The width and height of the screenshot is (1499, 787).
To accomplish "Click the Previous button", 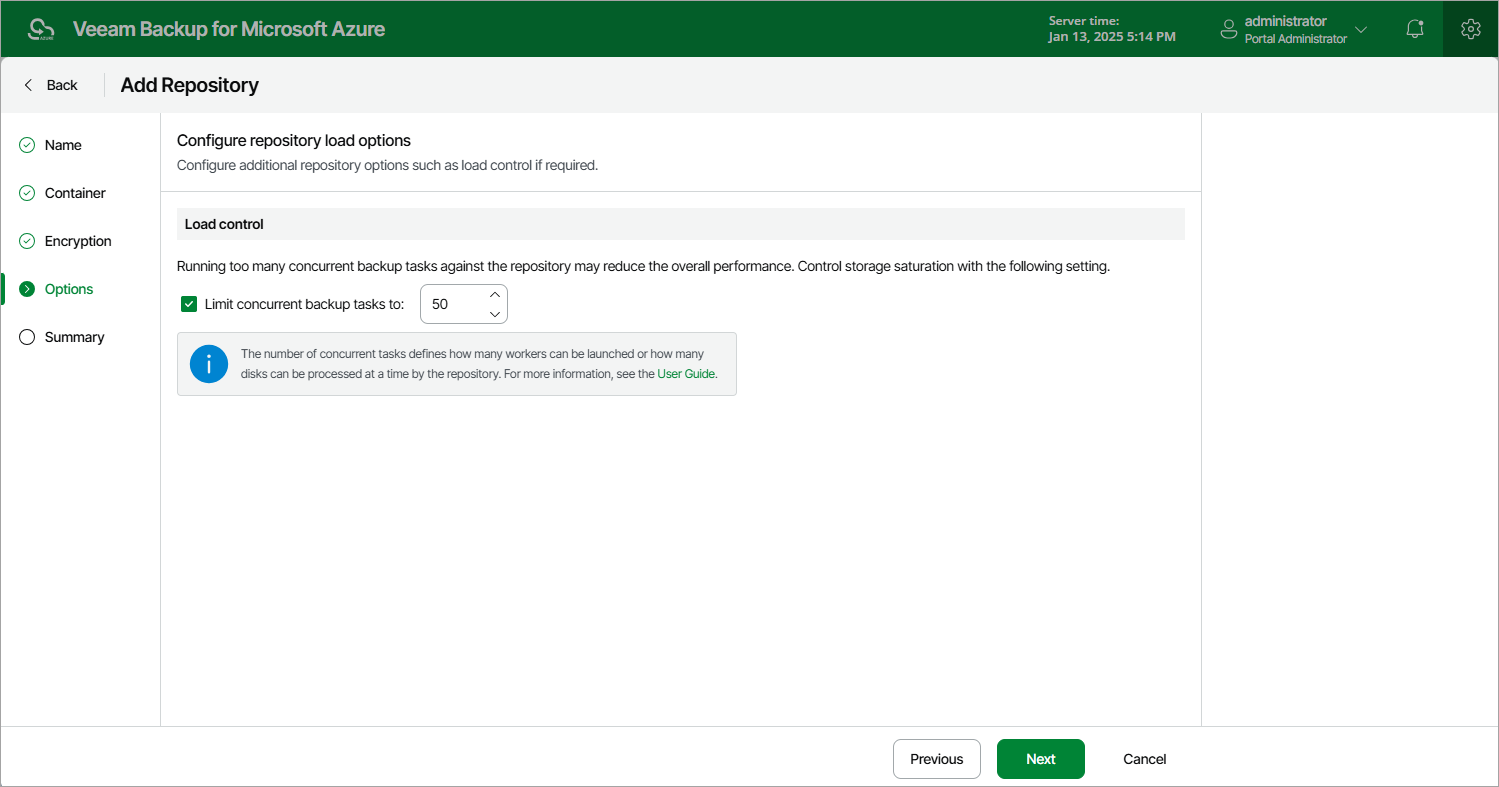I will coord(937,759).
